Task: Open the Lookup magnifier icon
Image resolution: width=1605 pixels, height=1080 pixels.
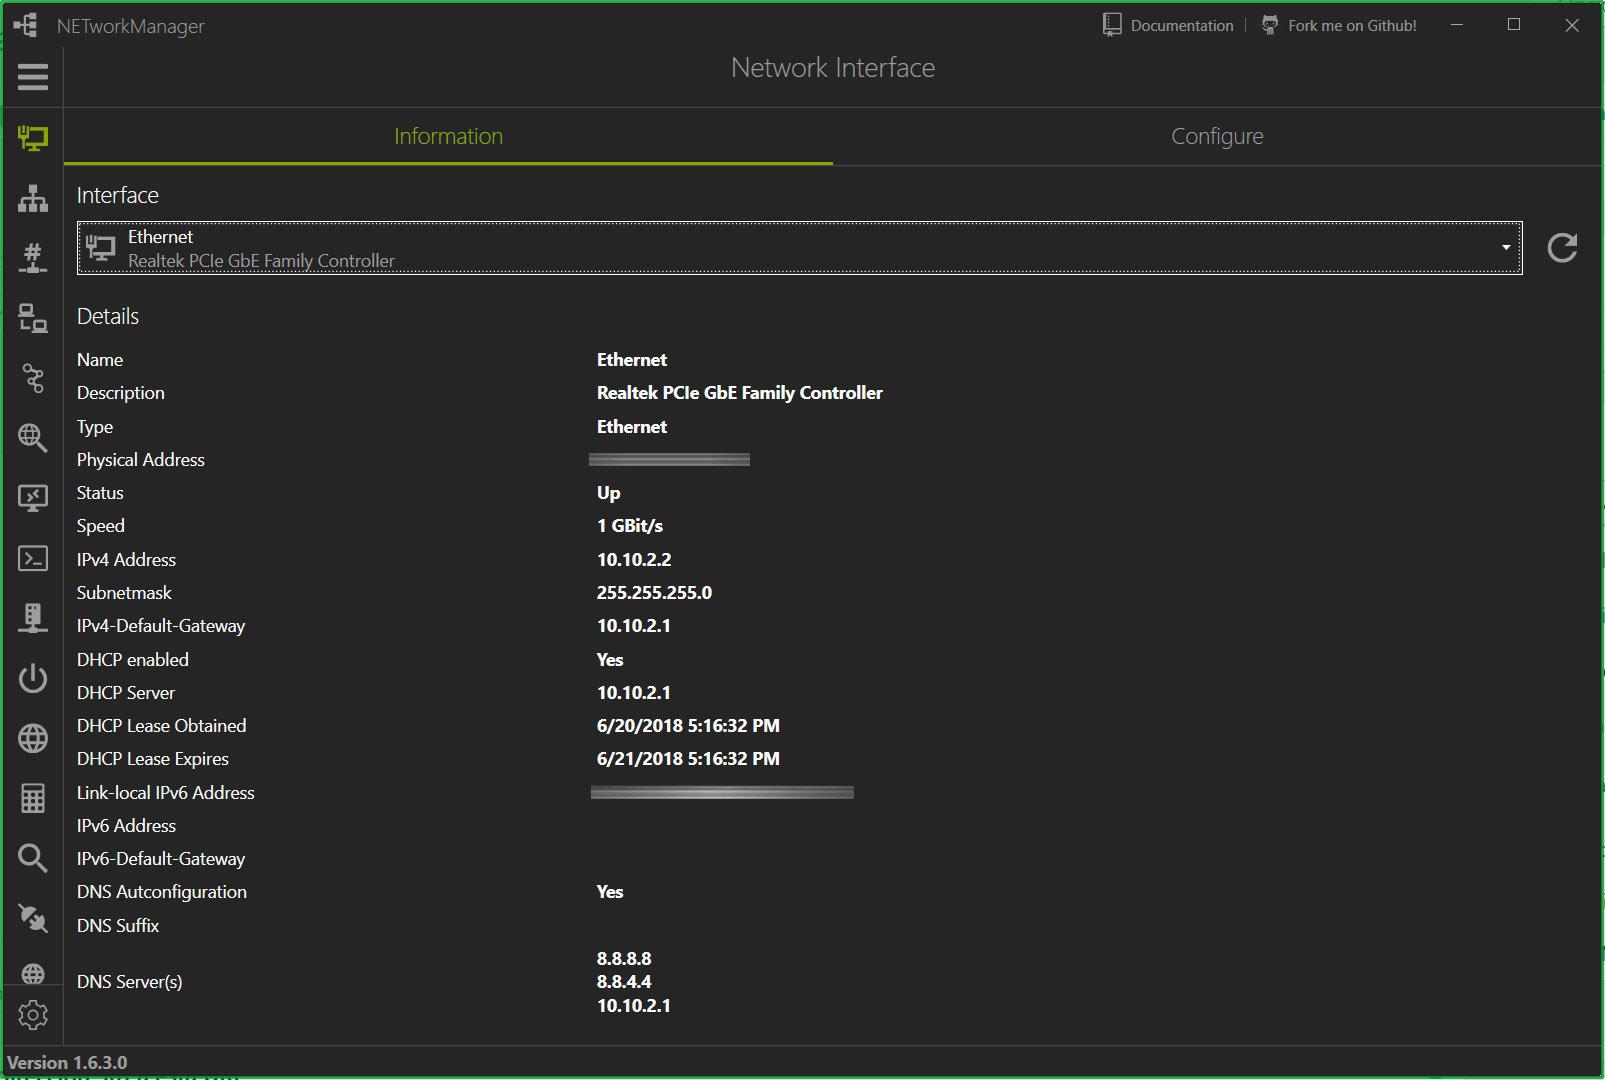Action: coord(32,858)
